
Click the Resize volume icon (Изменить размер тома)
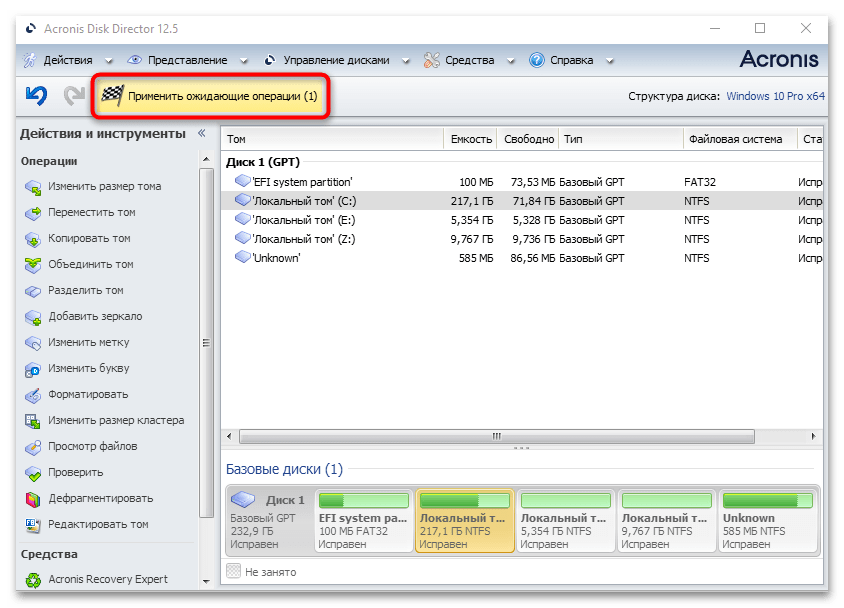tap(33, 187)
